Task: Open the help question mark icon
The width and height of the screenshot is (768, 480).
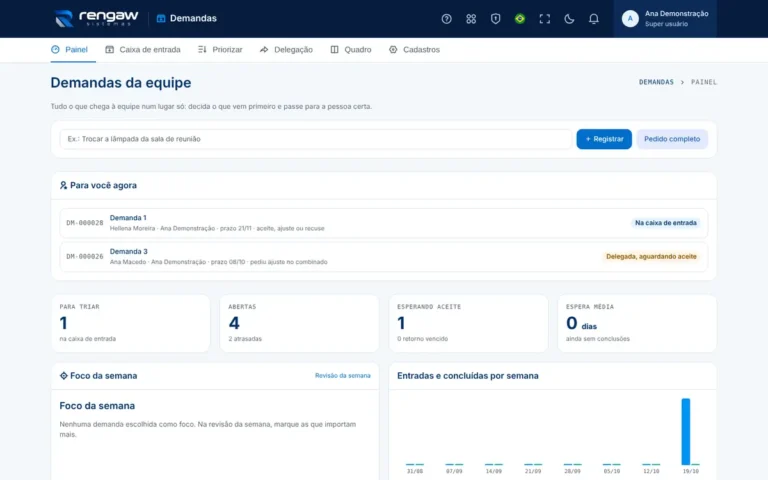Action: click(x=446, y=19)
